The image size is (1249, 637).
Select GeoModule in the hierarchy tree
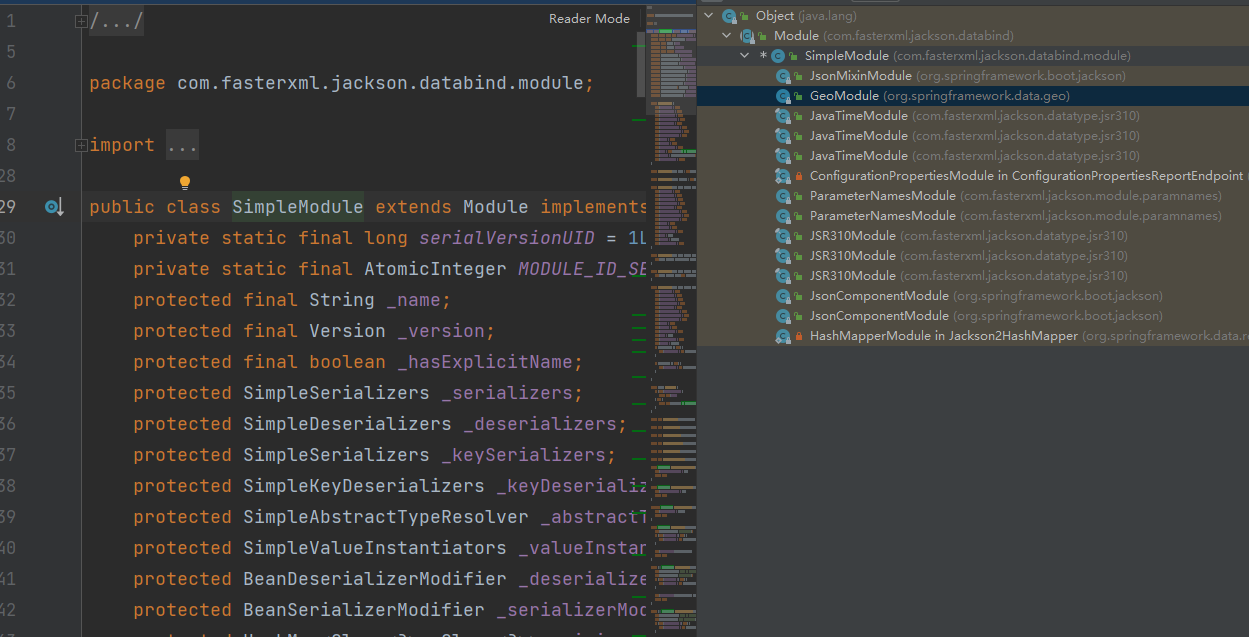(844, 96)
